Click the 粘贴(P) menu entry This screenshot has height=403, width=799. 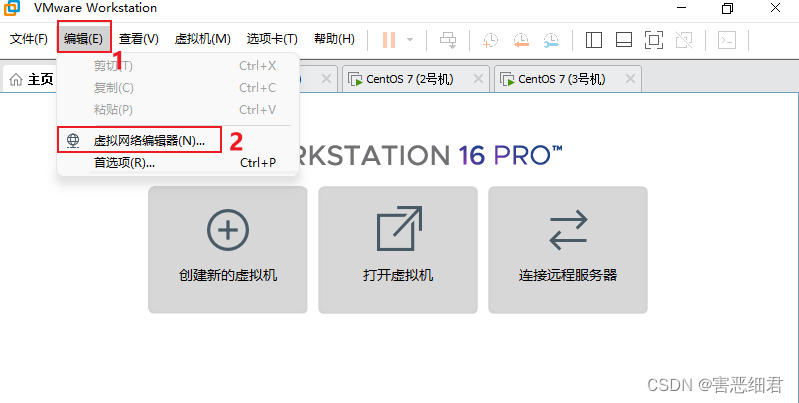[x=175, y=110]
